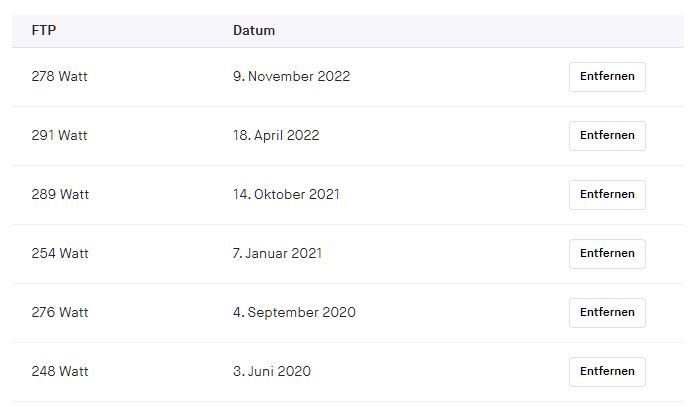Image resolution: width=699 pixels, height=407 pixels.
Task: Click the date 14. Oktober 2021
Action: click(x=286, y=195)
